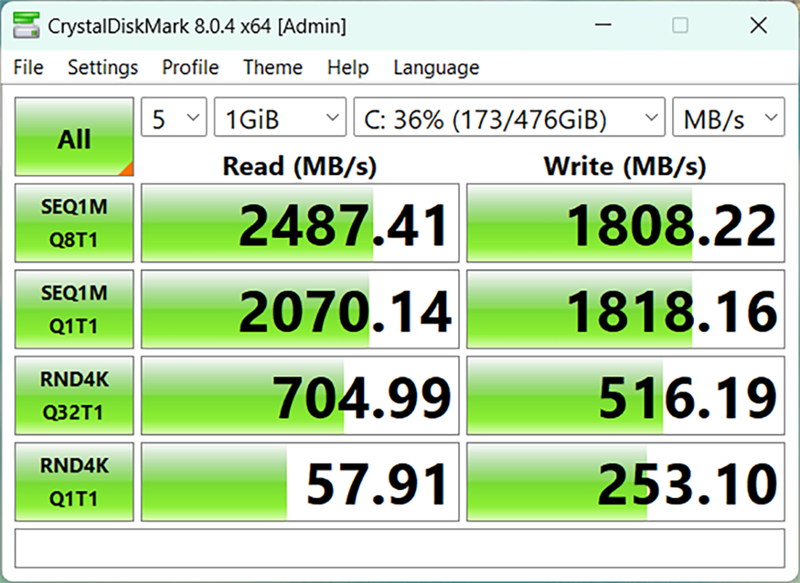Change the MB/s unit dropdown
The width and height of the screenshot is (800, 583).
(x=729, y=117)
